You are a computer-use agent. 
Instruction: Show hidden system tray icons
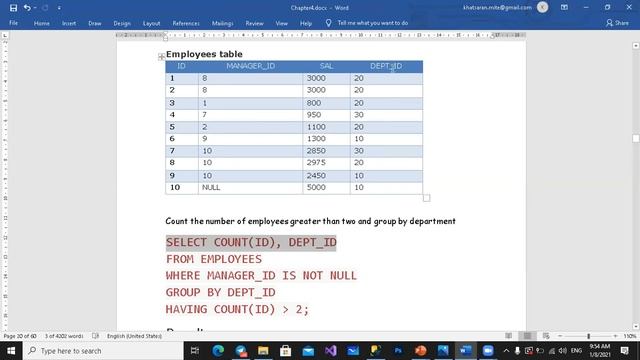(506, 351)
